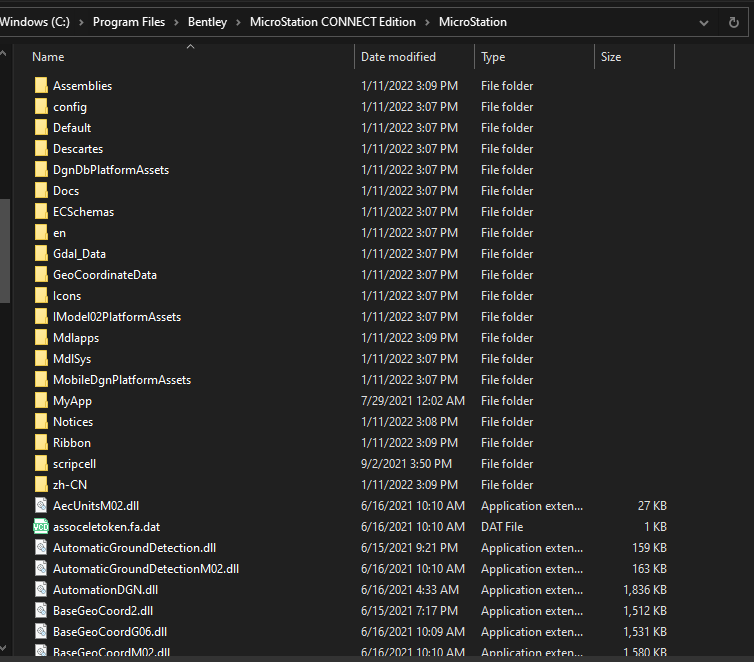Select the IModel02PlatformAssets folder name
This screenshot has width=754, height=662.
pos(117,317)
